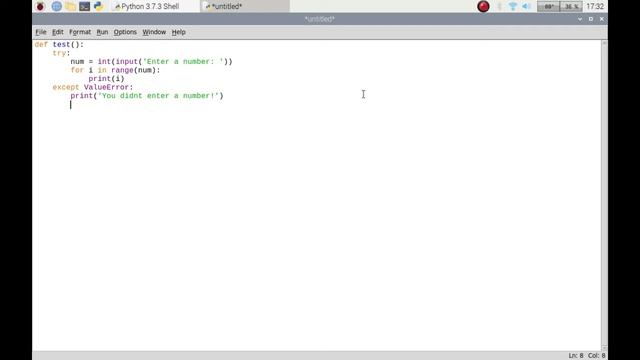Maximize the untitled editor window

591,19
